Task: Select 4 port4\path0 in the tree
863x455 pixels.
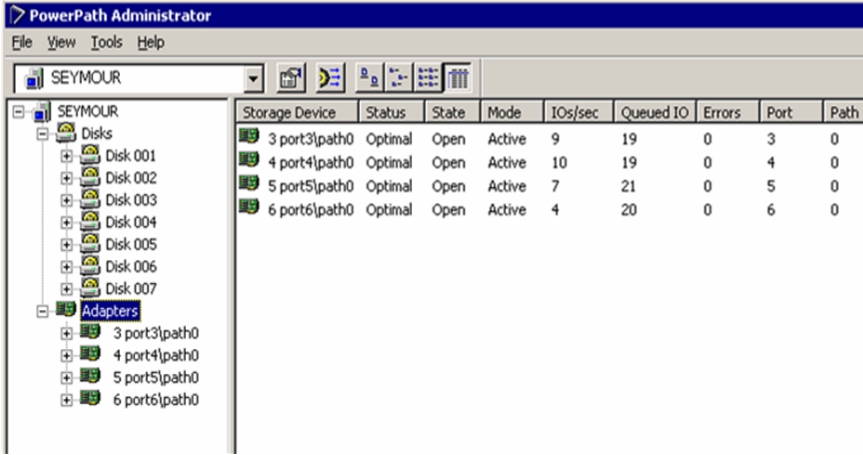Action: click(156, 355)
